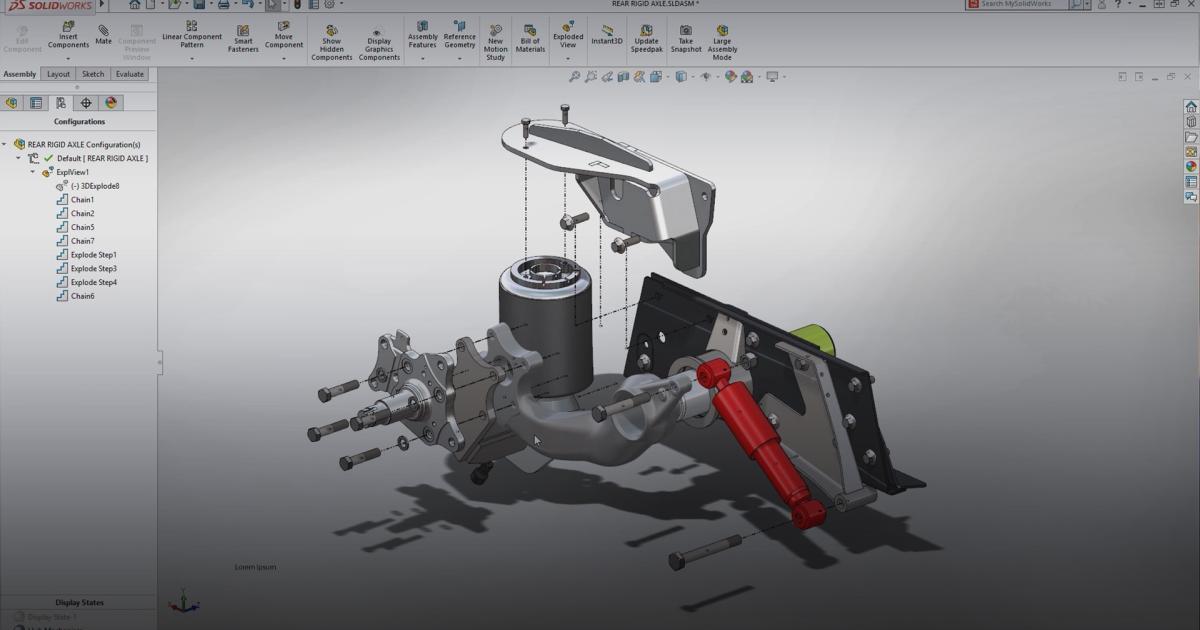
Task: Switch to the Sketch tab
Action: pos(93,74)
